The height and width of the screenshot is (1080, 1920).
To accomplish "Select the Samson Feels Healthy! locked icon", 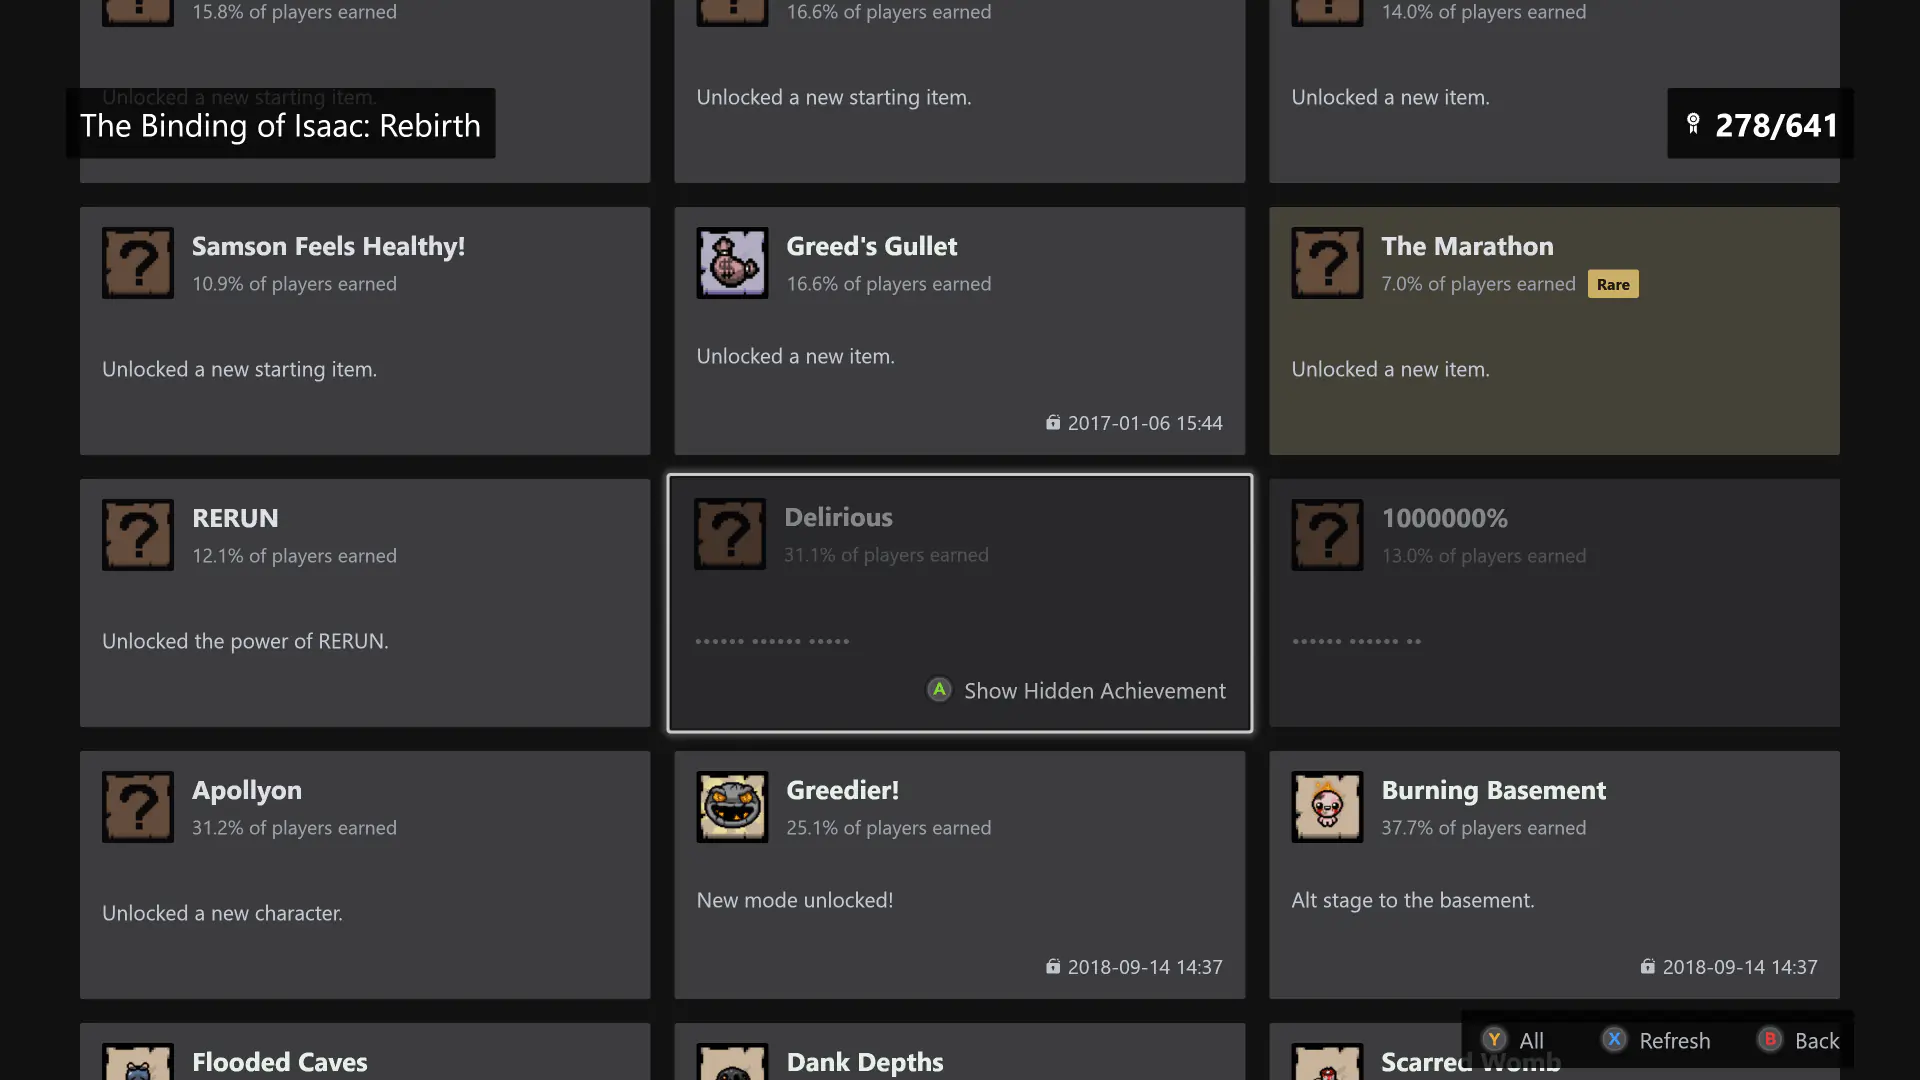I will 138,263.
